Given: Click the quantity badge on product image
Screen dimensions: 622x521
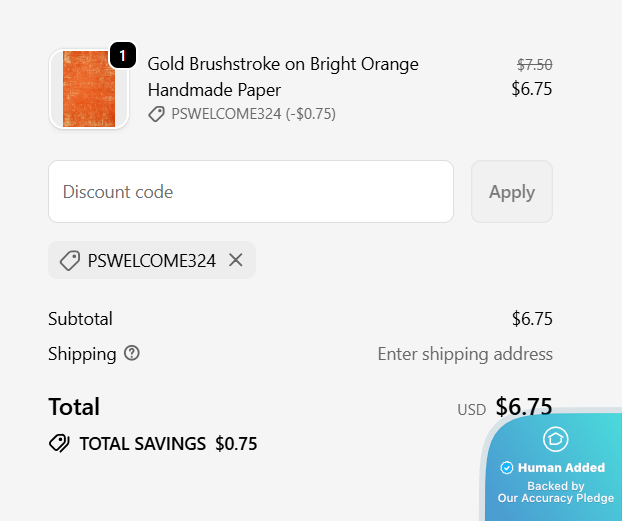Looking at the screenshot, I should (x=122, y=56).
